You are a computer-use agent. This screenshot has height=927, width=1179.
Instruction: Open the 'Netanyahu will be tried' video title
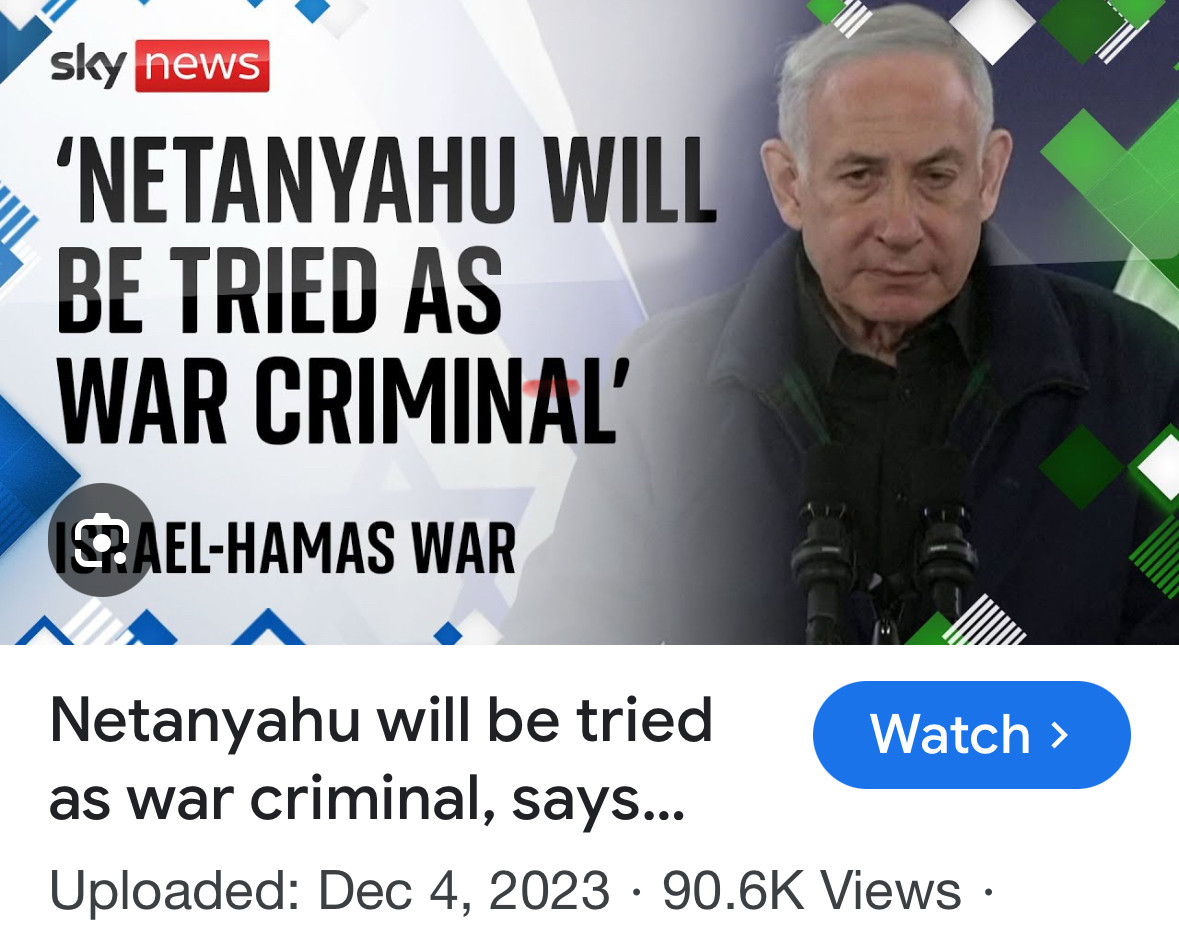tap(380, 759)
